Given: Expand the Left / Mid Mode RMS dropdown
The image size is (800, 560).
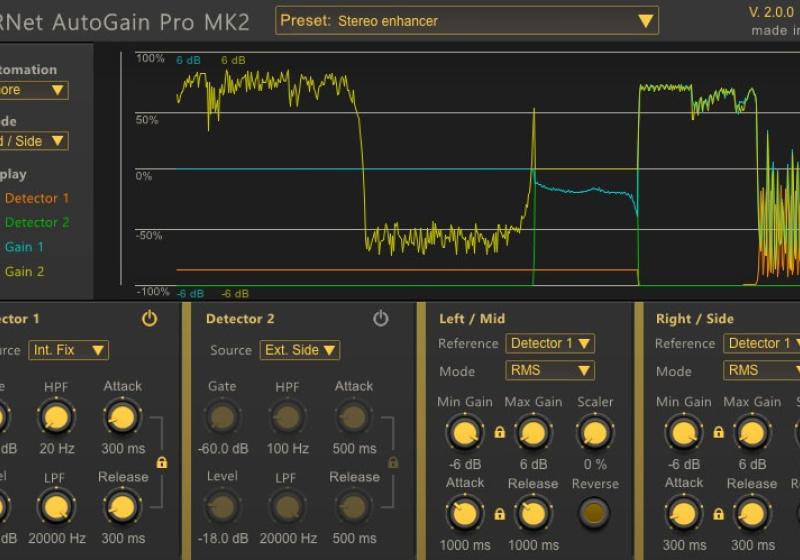Looking at the screenshot, I should pos(550,370).
